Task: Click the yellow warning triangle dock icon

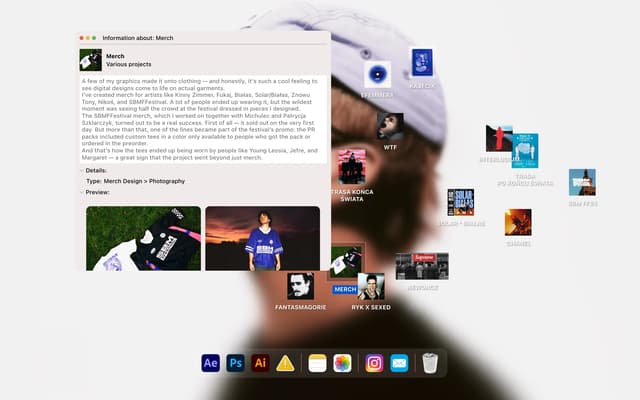Action: click(285, 363)
